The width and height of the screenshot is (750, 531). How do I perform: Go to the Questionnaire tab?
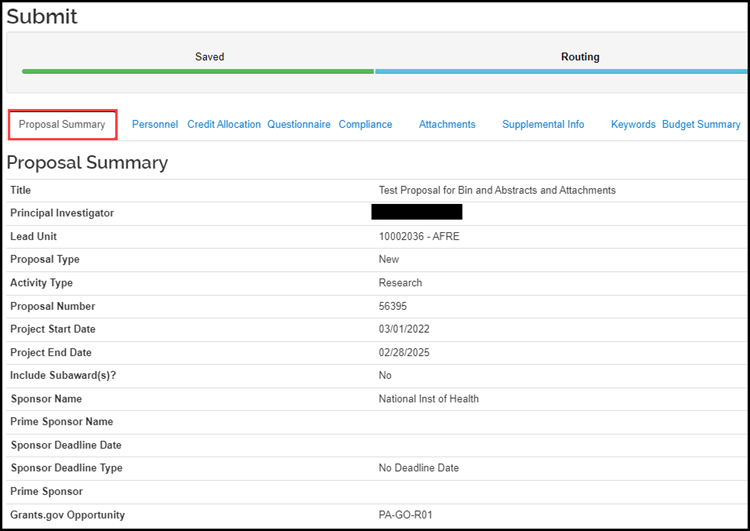(299, 125)
